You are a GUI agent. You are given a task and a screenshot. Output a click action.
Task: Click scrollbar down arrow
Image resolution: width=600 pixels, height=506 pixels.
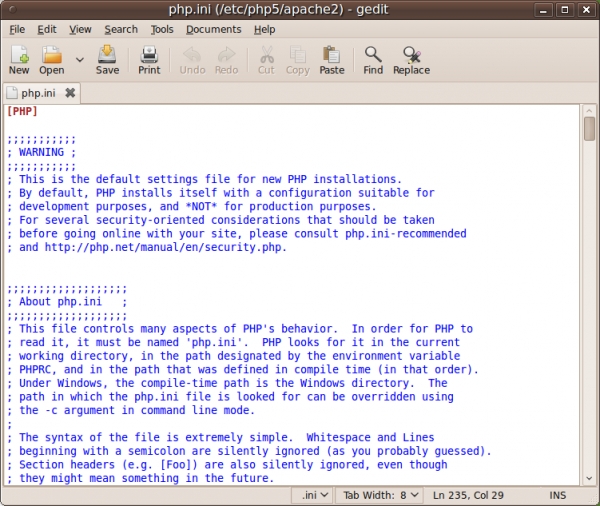[x=589, y=478]
